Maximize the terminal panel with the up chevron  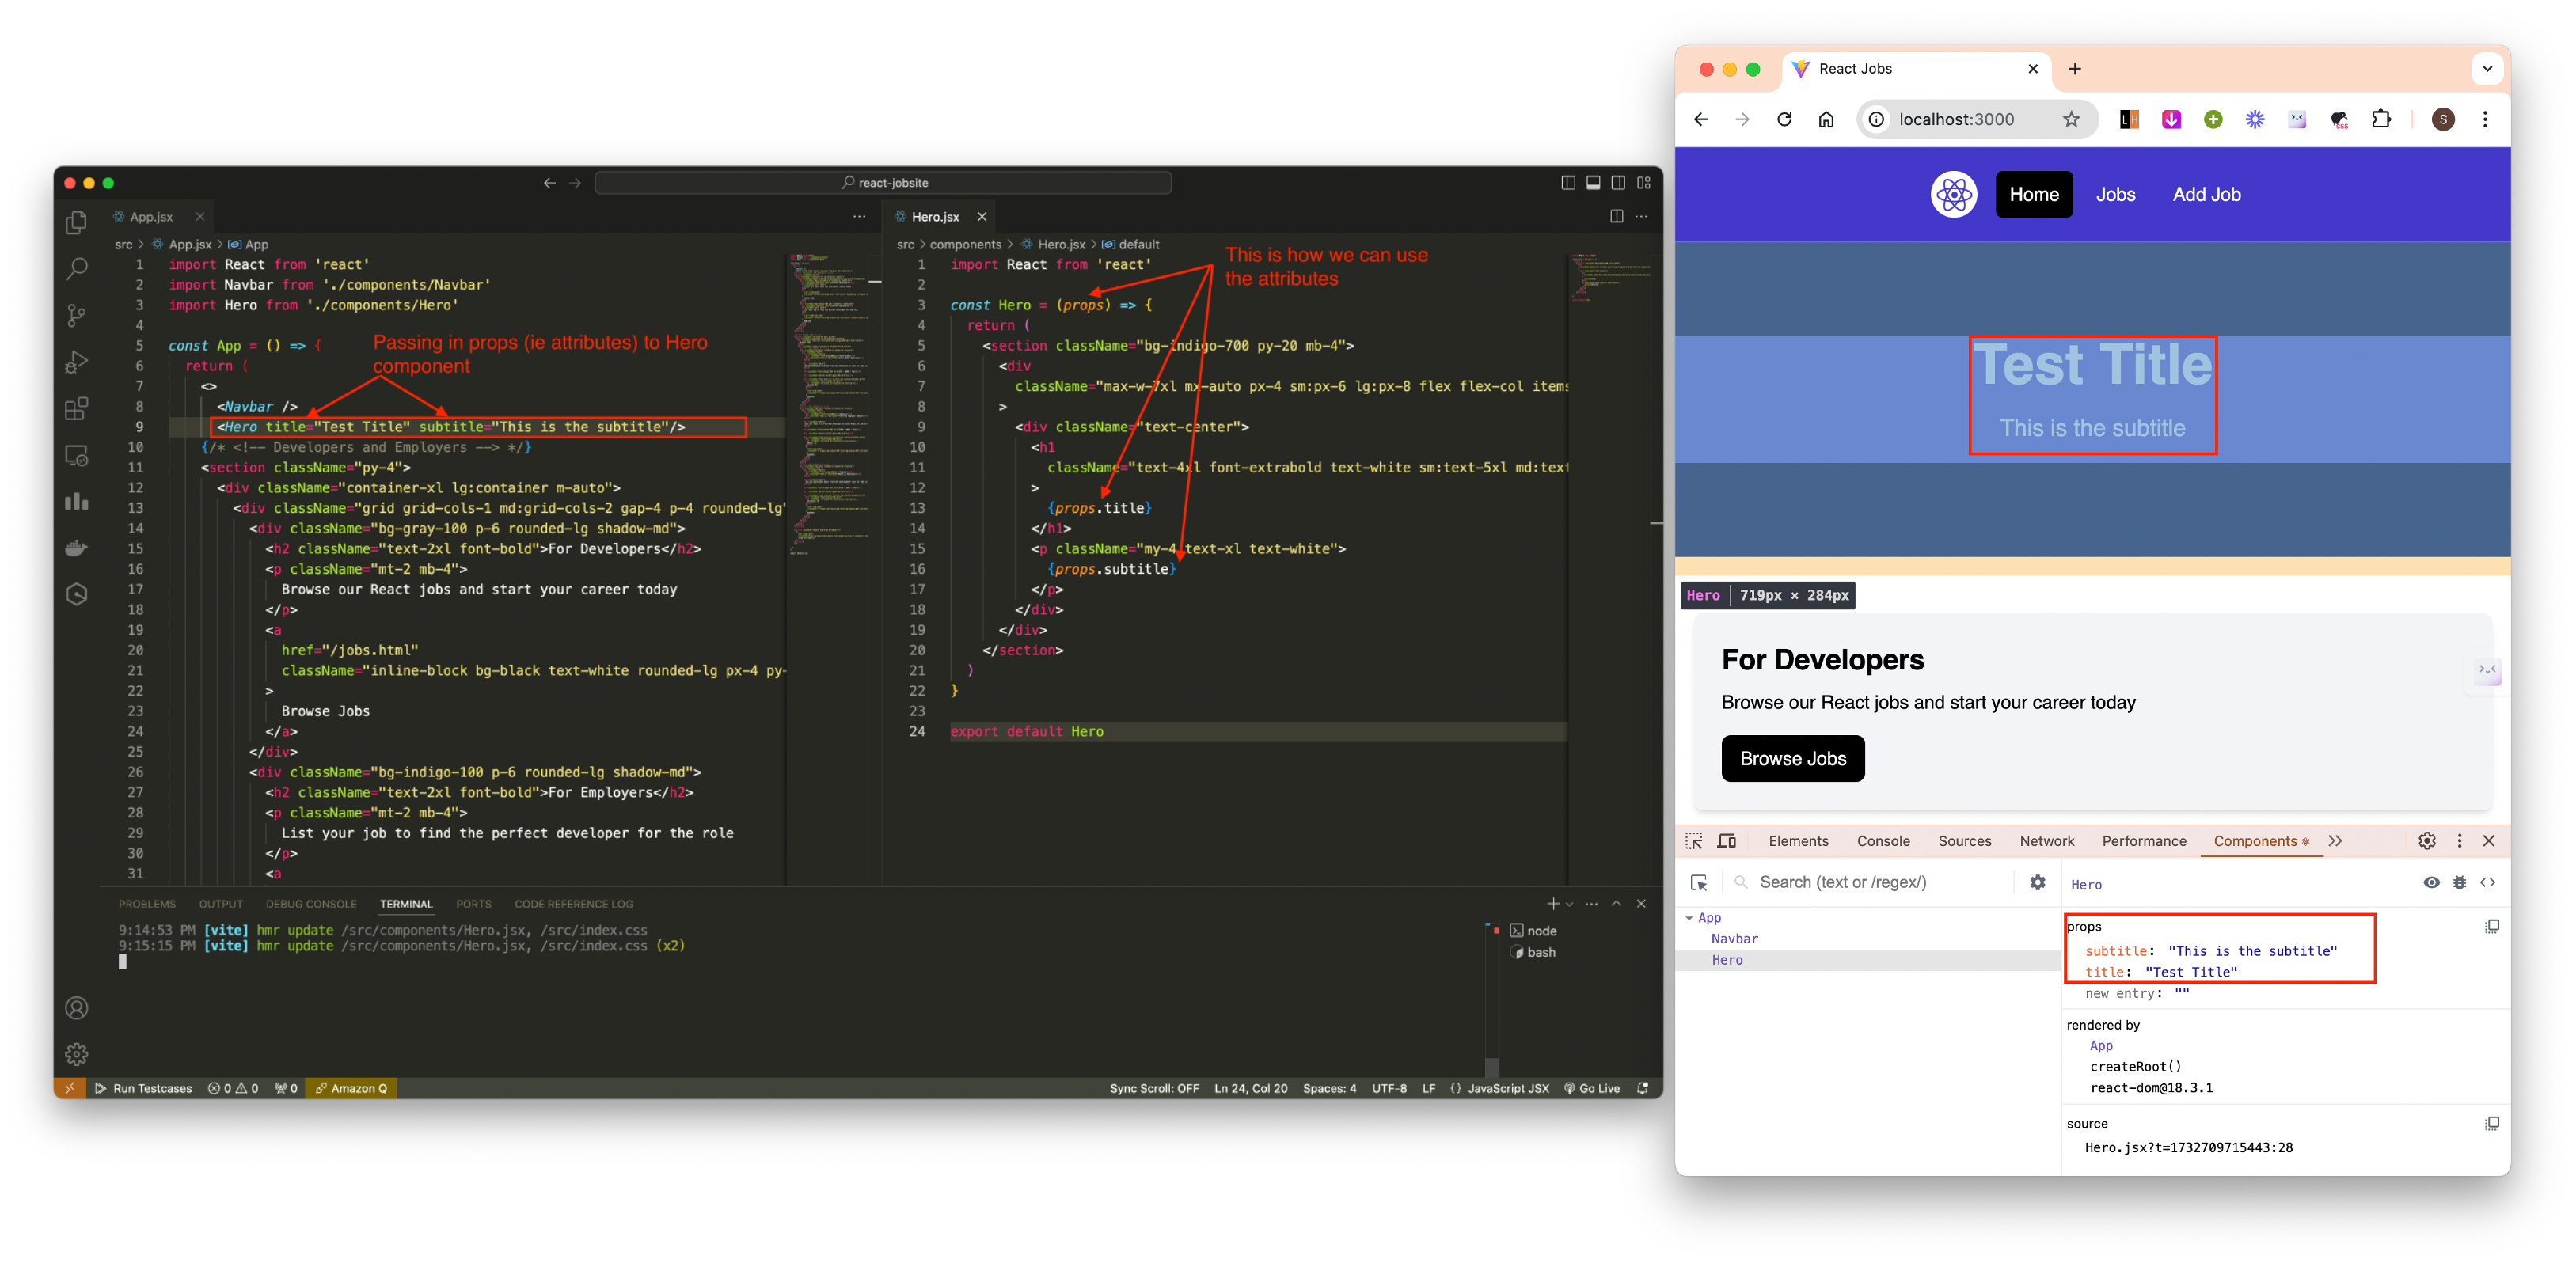pyautogui.click(x=1616, y=904)
